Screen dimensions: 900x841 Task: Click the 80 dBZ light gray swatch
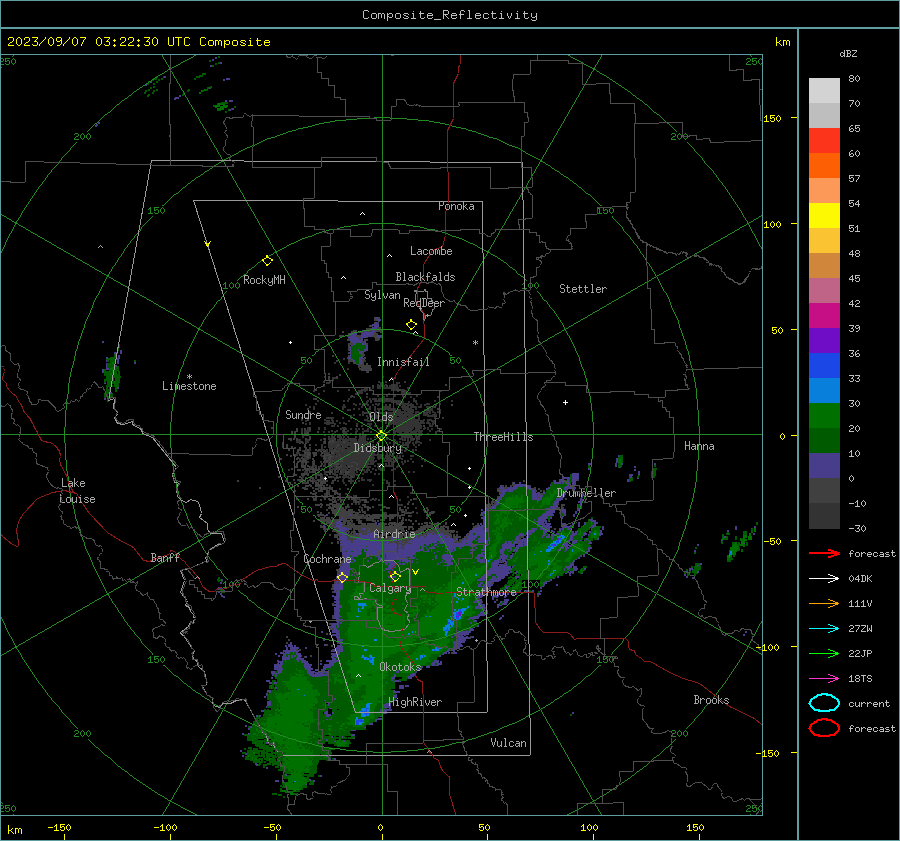point(824,90)
